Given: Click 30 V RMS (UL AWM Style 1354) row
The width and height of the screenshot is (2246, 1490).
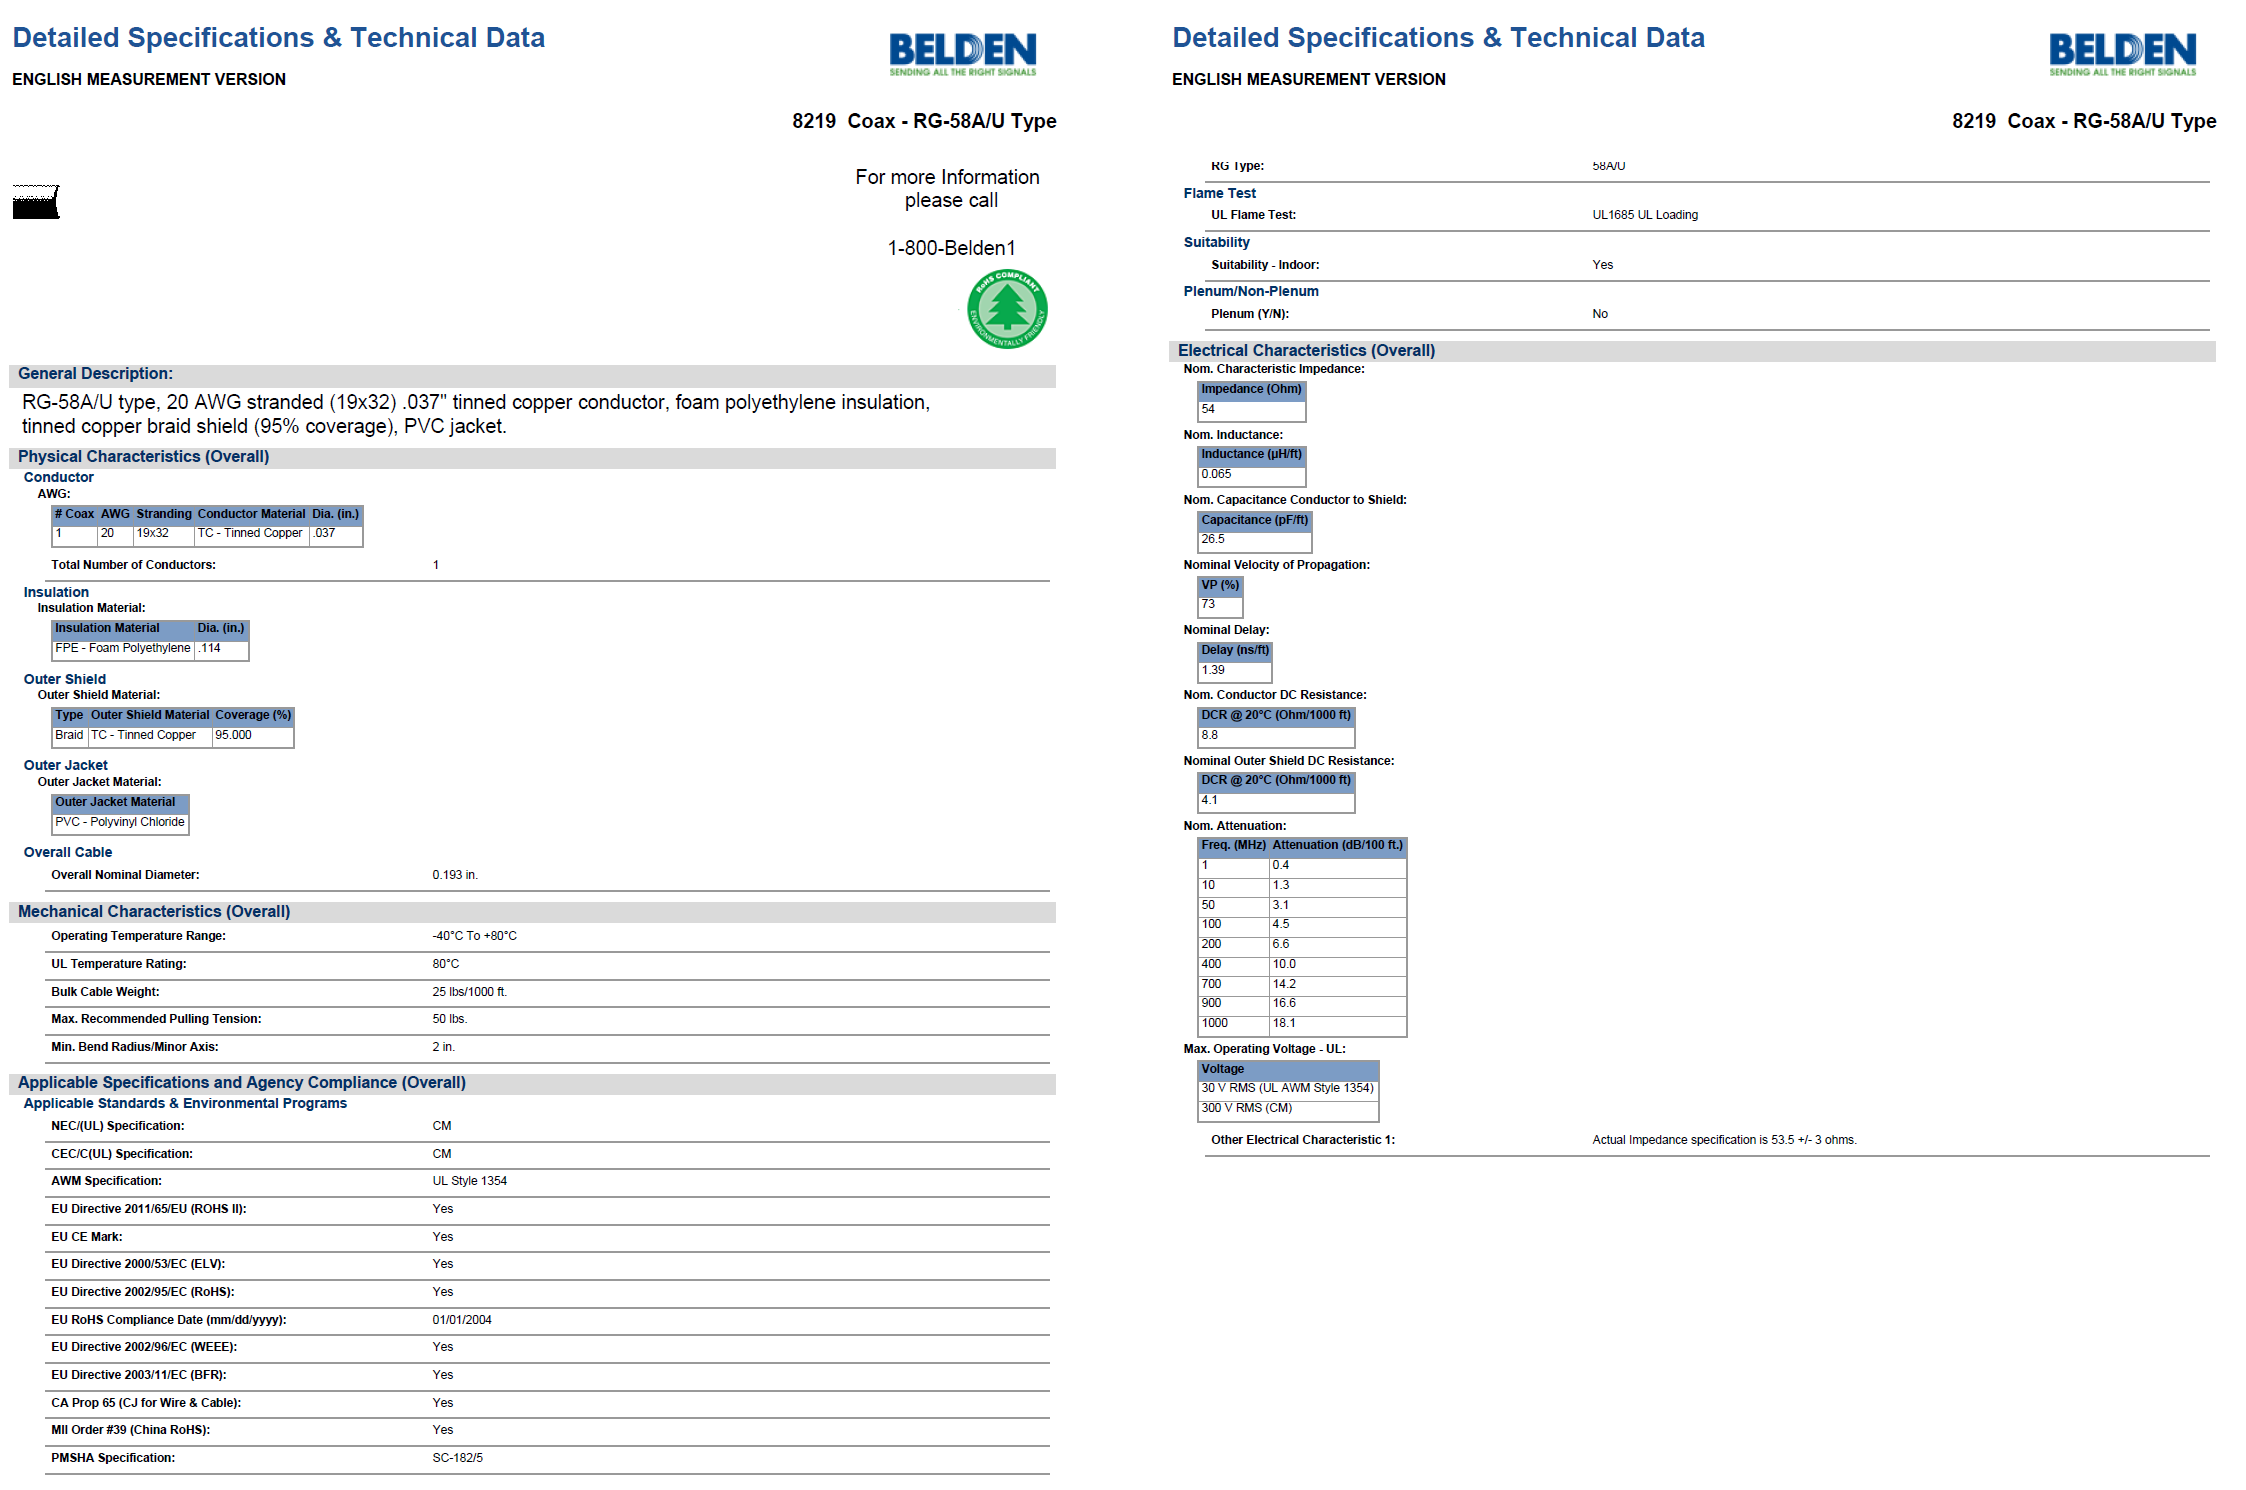Looking at the screenshot, I should coord(1288,1089).
